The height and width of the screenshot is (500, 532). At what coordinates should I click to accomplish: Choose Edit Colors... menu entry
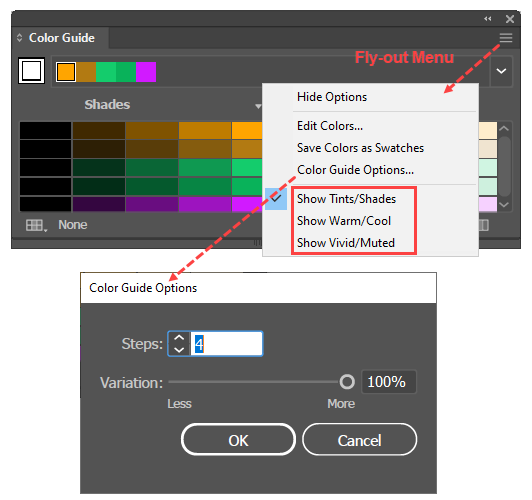click(x=330, y=126)
